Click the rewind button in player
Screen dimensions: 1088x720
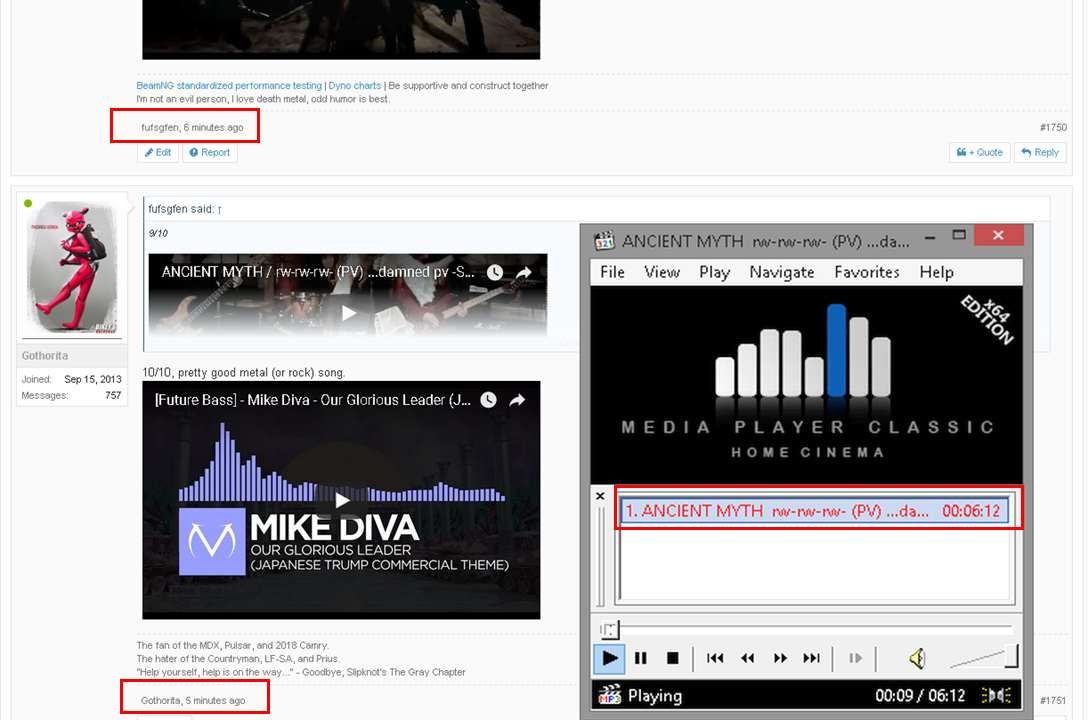(747, 658)
